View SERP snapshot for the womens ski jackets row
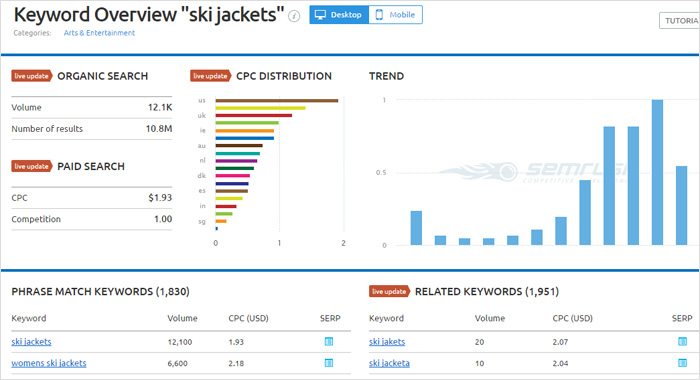Viewport: 700px width, 380px height. 329,363
